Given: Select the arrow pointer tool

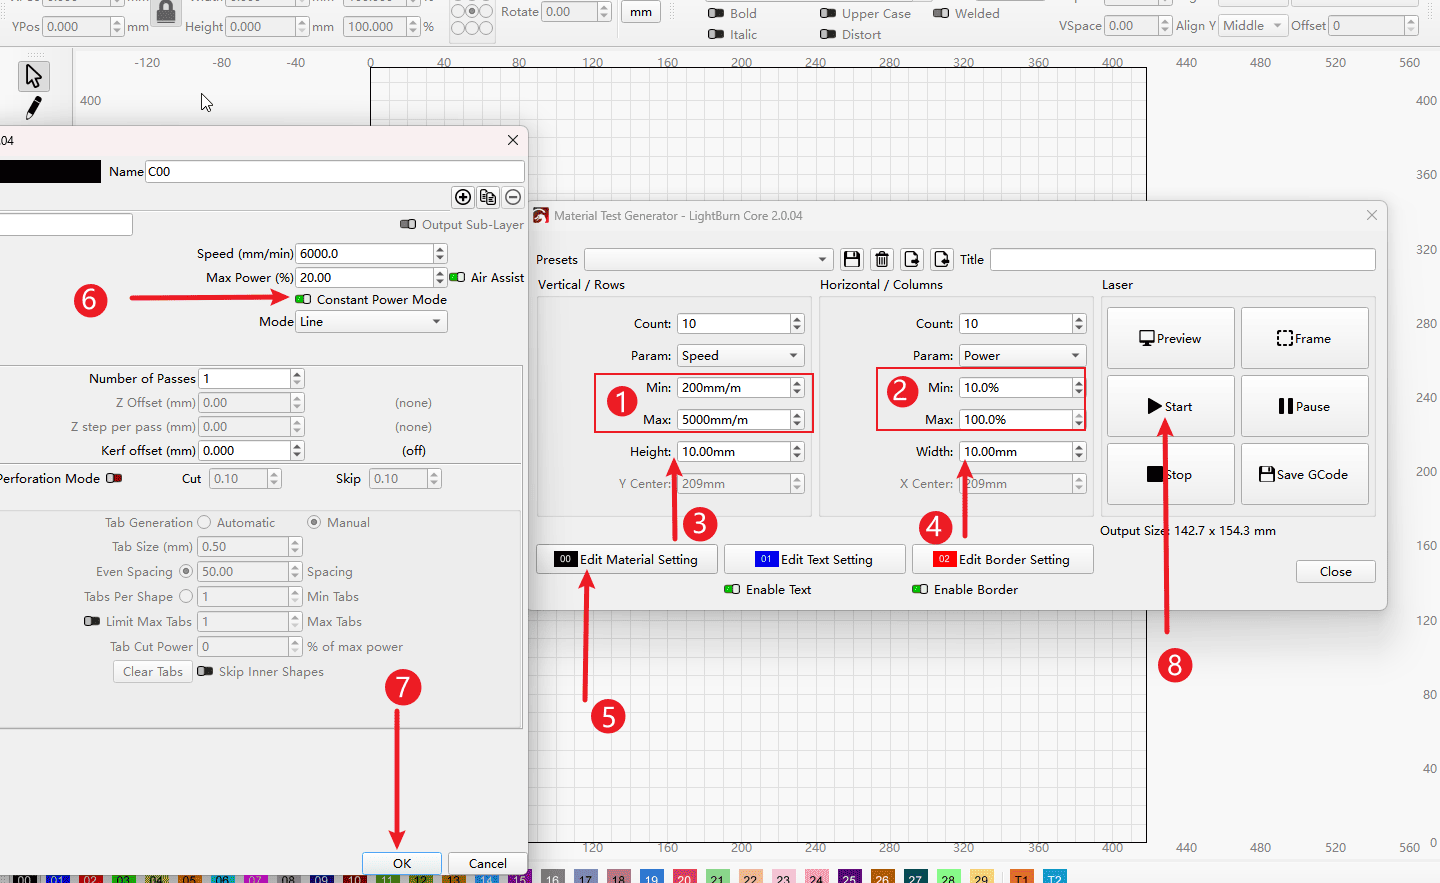Looking at the screenshot, I should tap(34, 76).
